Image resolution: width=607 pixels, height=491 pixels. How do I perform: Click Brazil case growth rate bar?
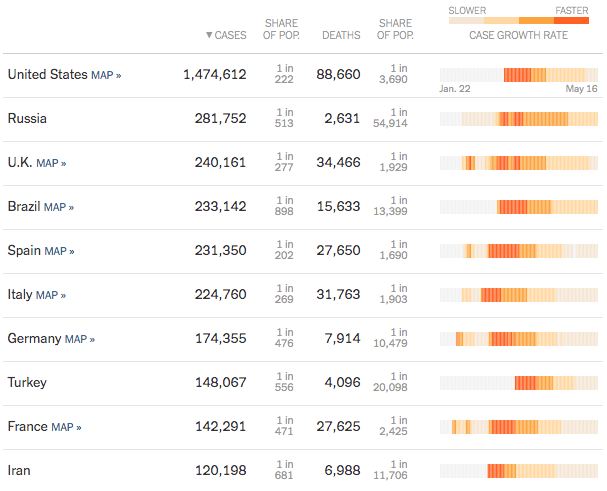519,207
